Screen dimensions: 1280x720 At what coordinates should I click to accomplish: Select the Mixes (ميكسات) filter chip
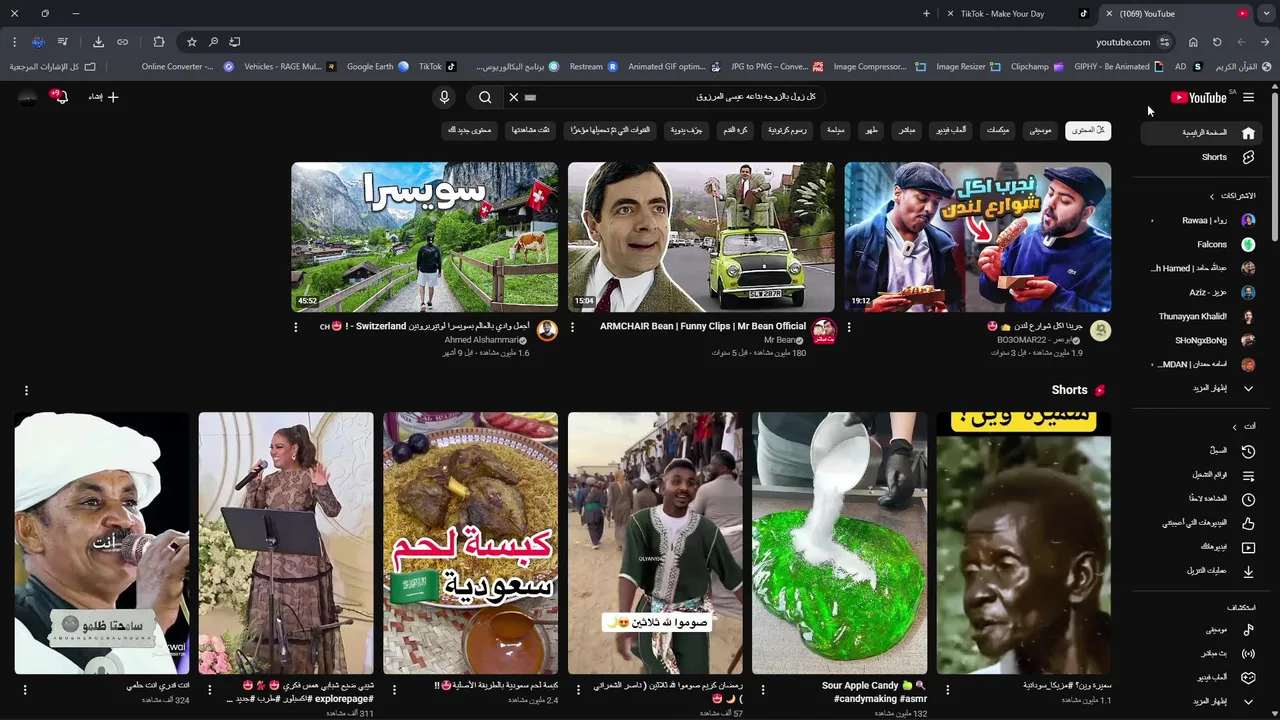[x=997, y=130]
